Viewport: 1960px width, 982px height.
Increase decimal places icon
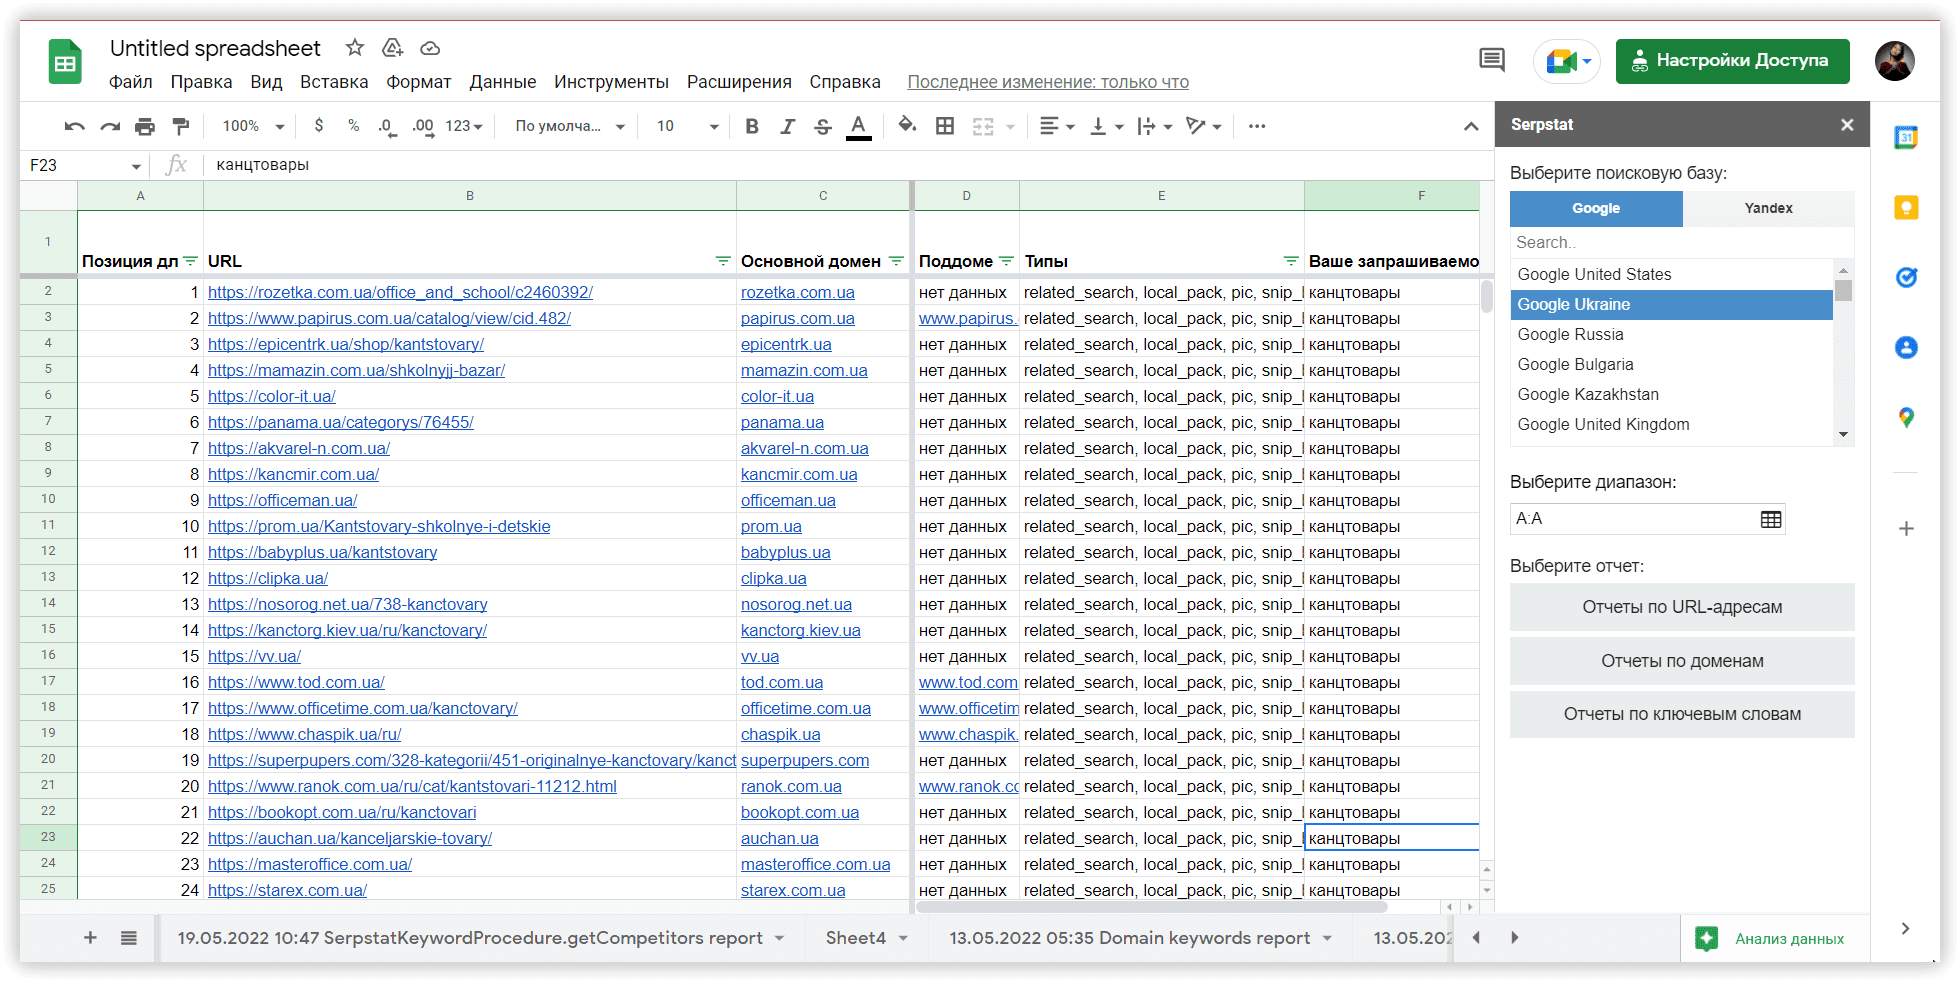pos(423,126)
